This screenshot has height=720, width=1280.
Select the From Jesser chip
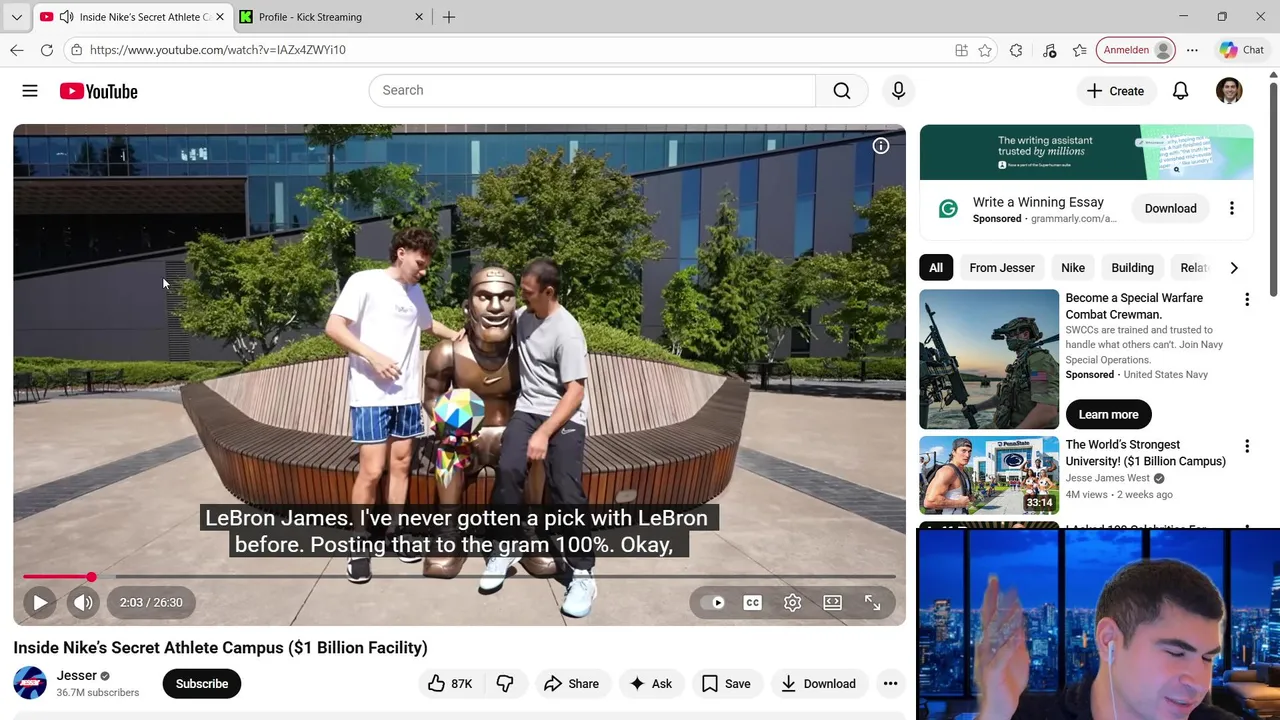[x=1002, y=268]
